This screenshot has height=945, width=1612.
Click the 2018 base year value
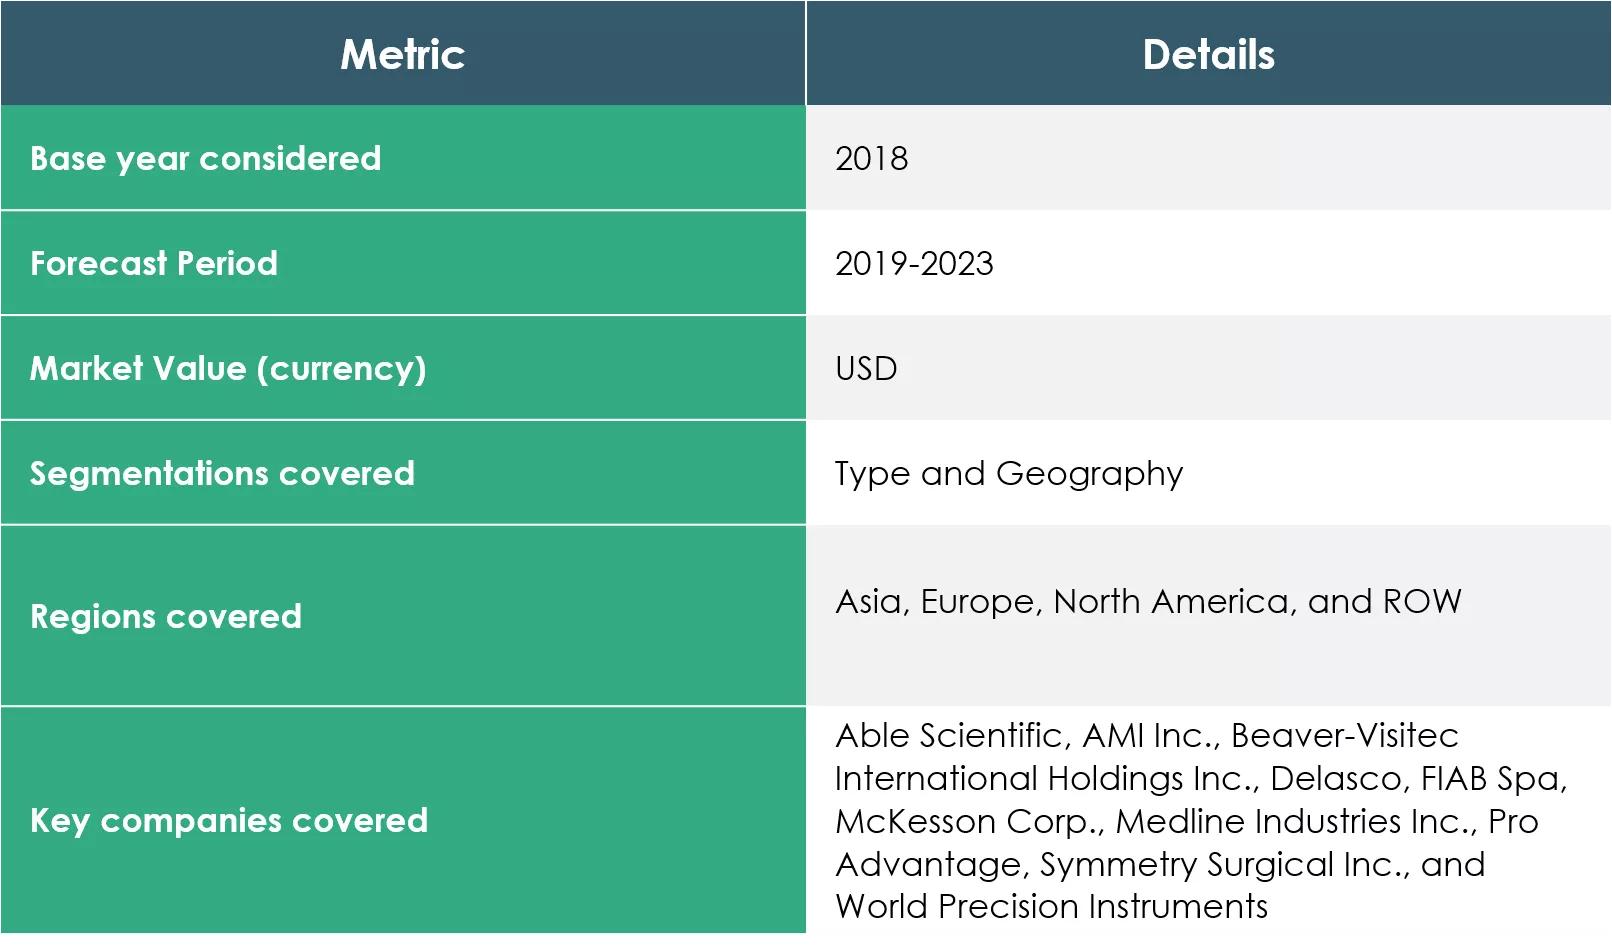pos(872,158)
